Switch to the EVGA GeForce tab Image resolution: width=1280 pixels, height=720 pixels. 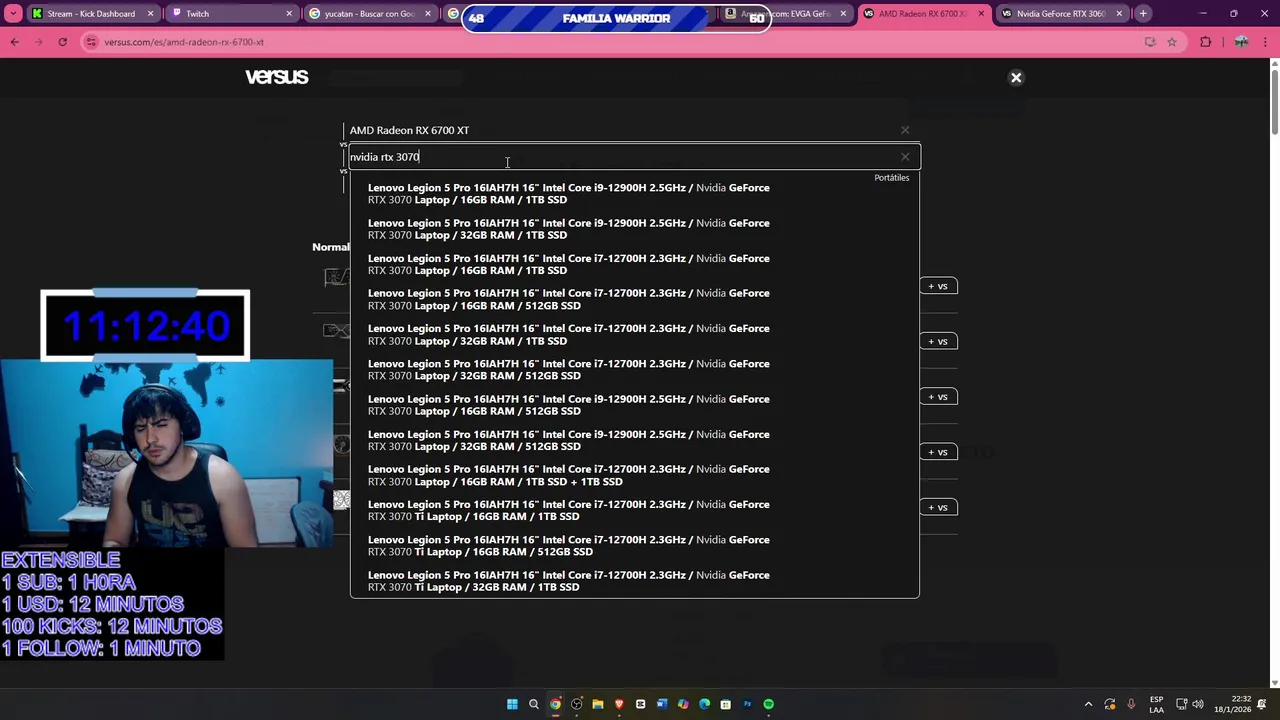(x=785, y=14)
